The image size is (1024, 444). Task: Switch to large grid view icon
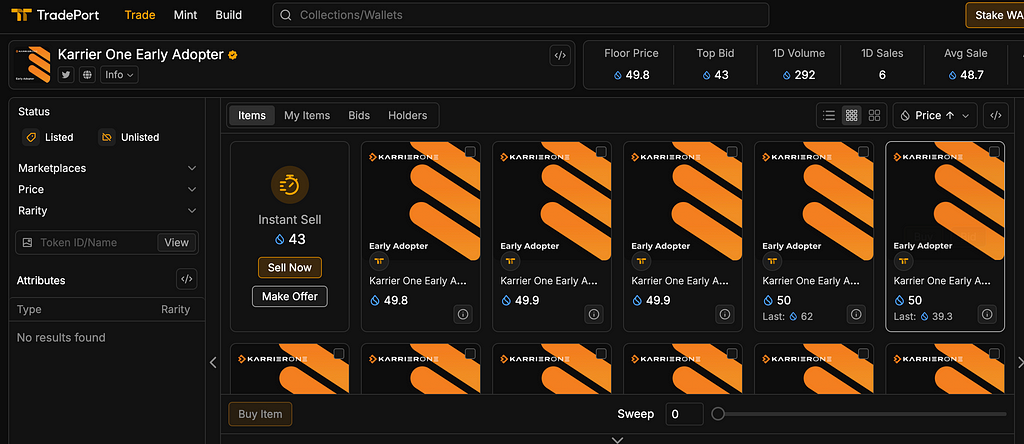(874, 116)
